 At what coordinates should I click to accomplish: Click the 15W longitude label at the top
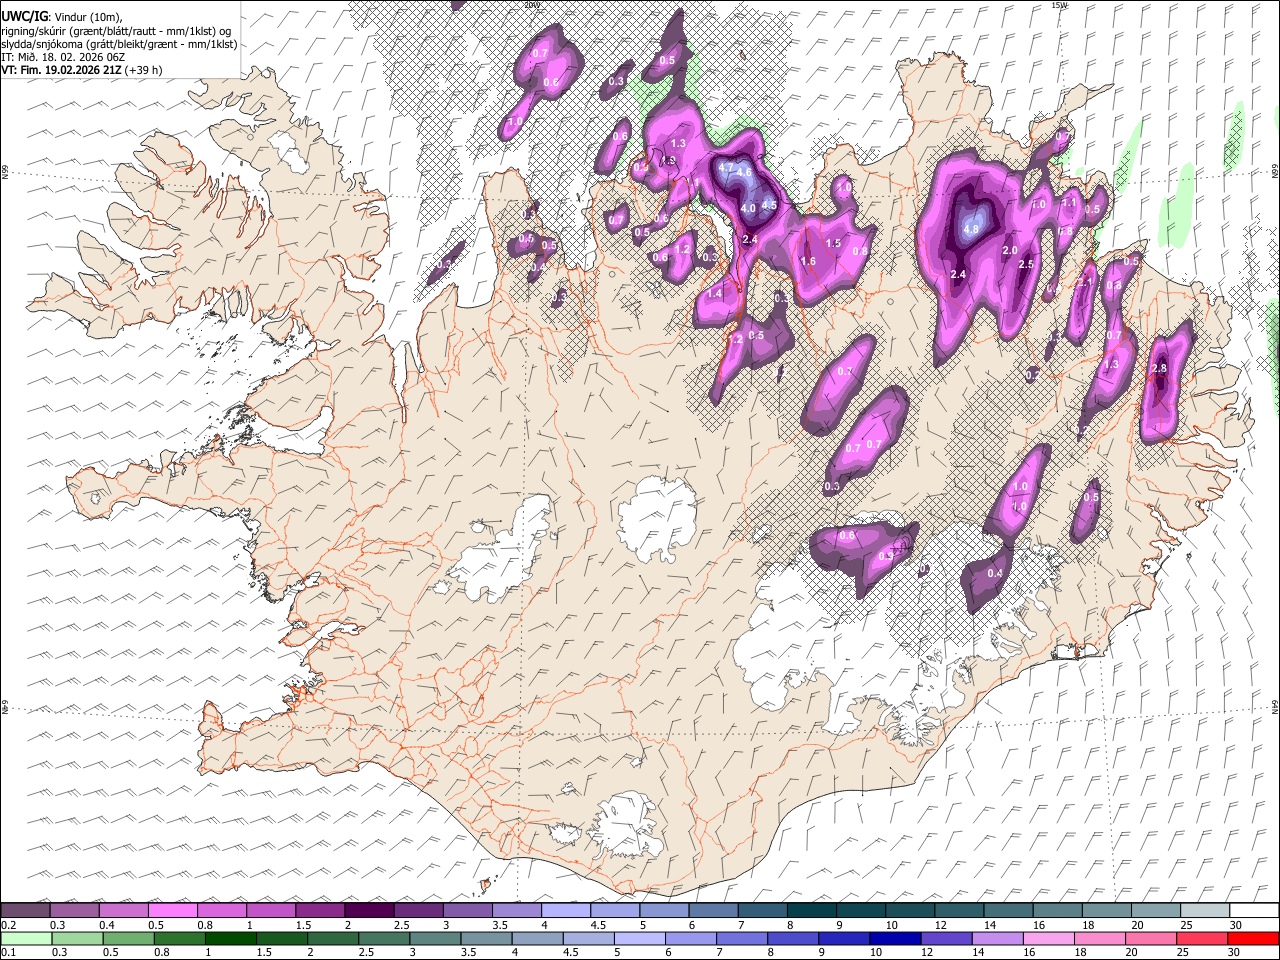point(1059,5)
